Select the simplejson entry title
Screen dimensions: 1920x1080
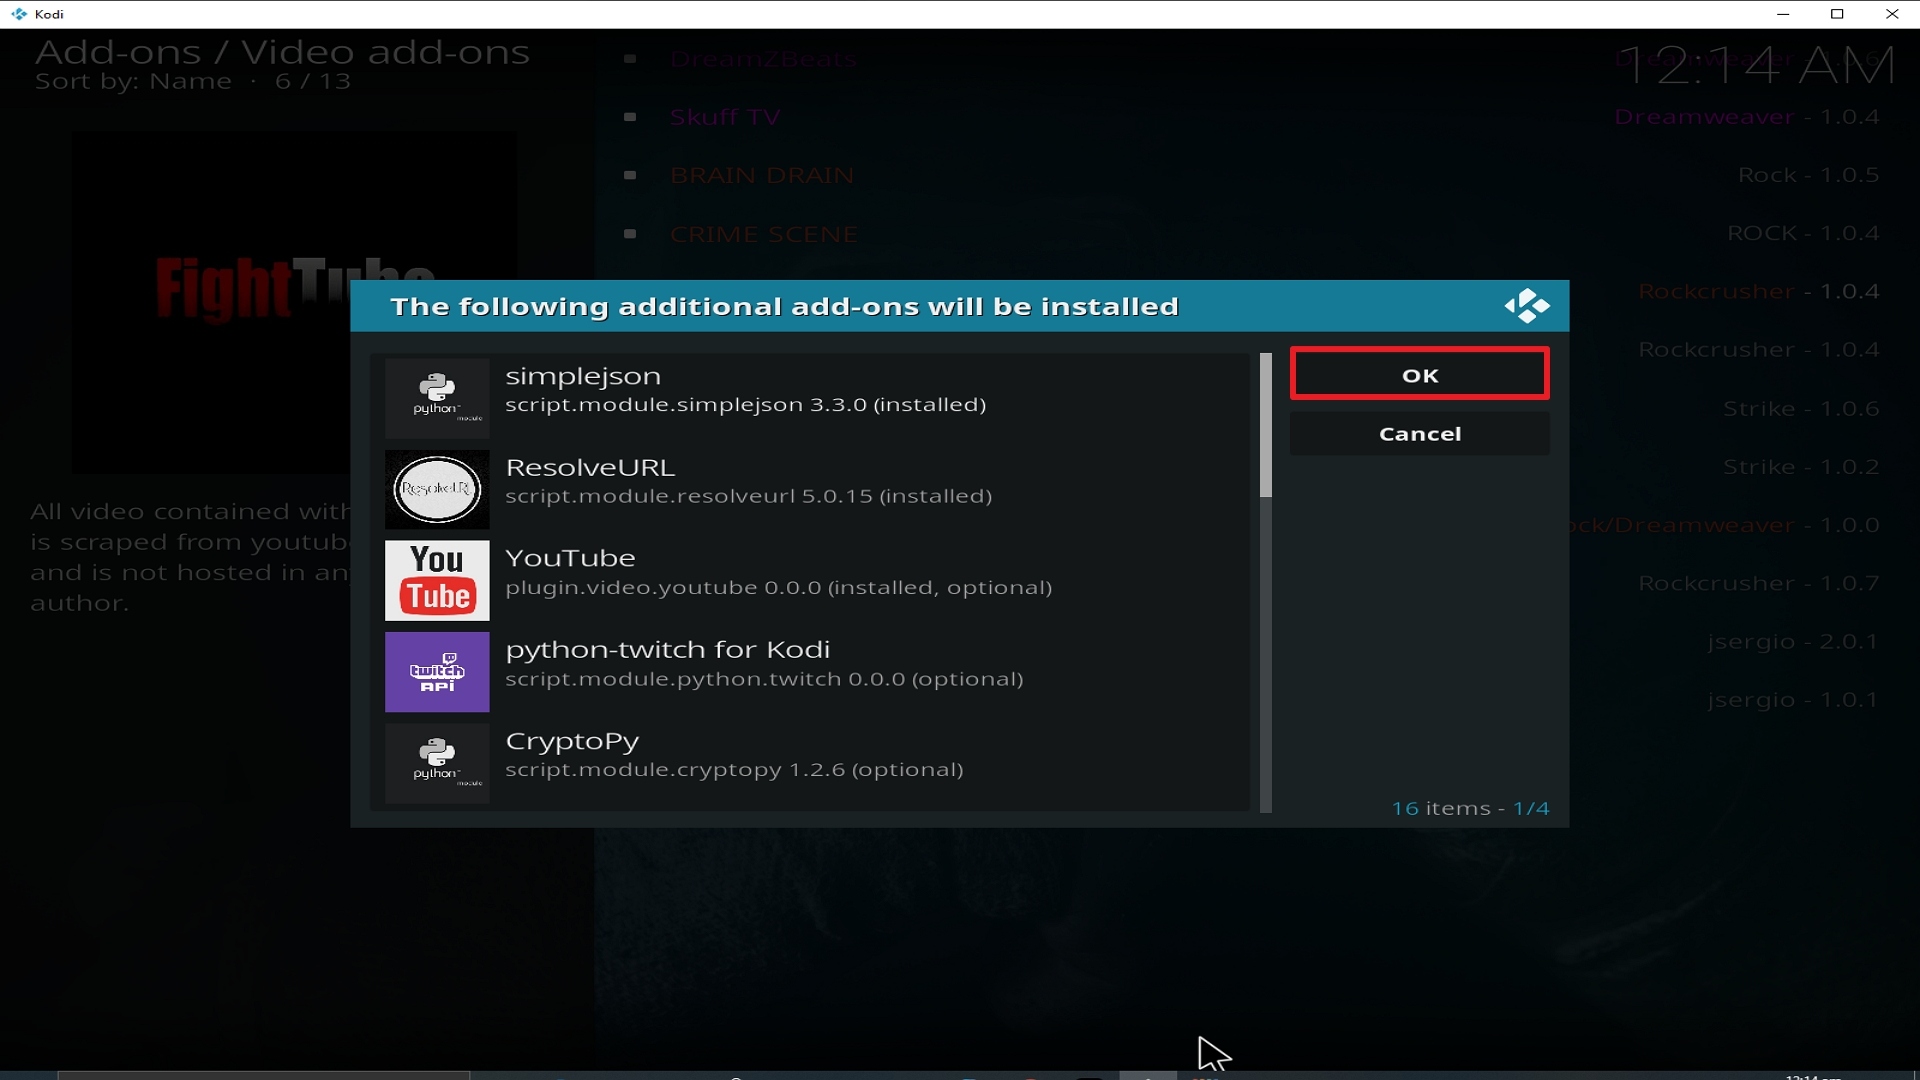(x=583, y=376)
